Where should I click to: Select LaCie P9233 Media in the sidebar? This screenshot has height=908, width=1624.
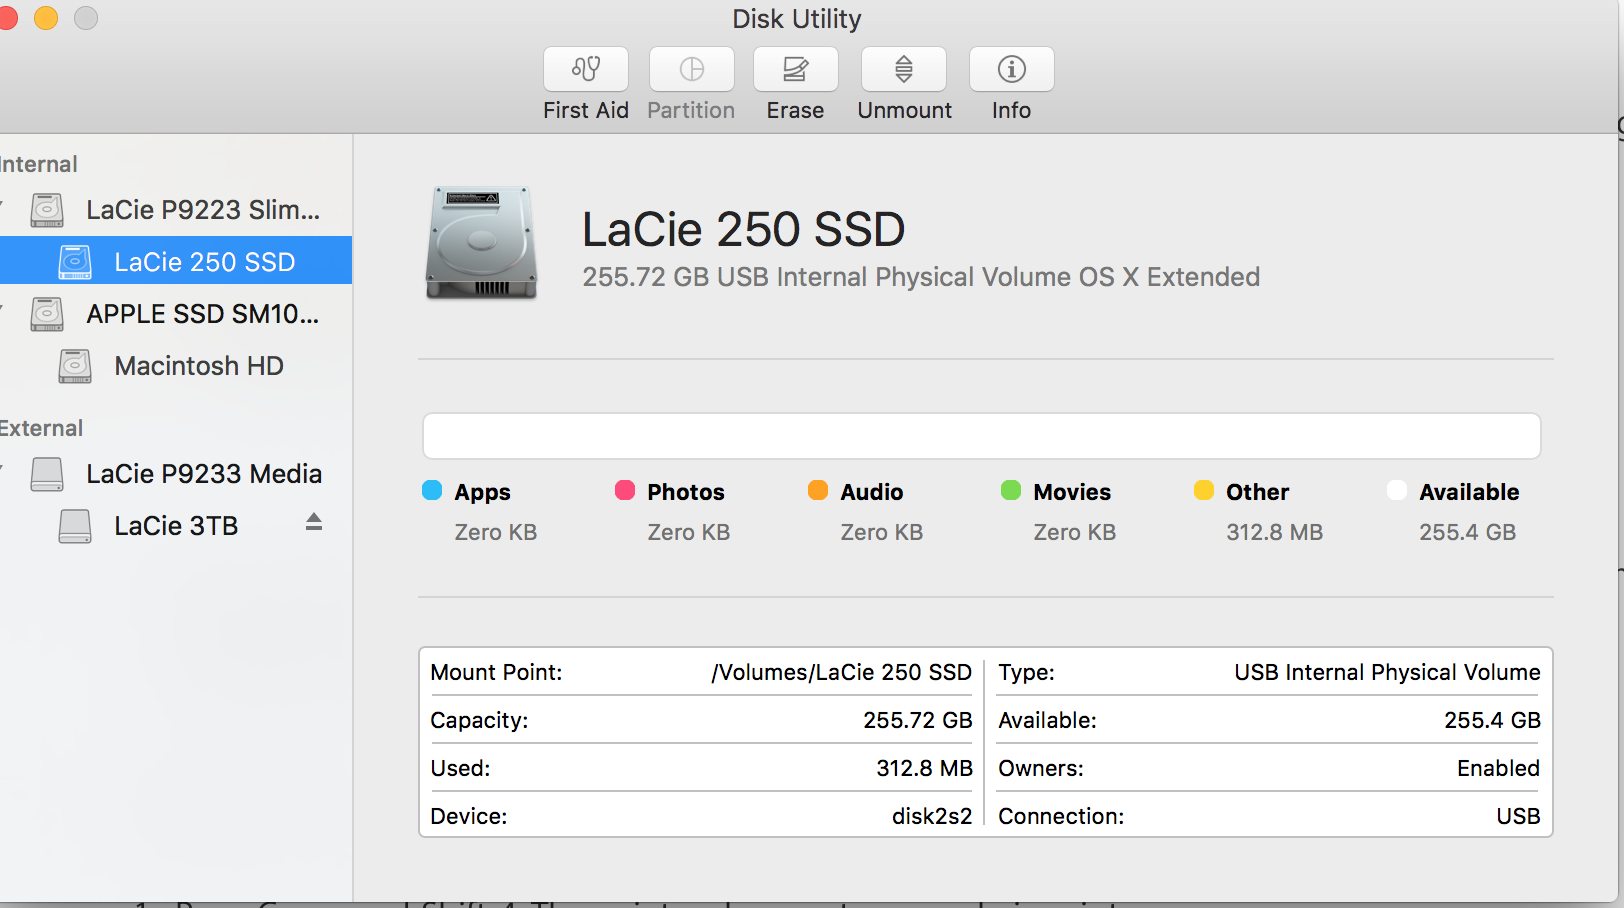coord(176,474)
